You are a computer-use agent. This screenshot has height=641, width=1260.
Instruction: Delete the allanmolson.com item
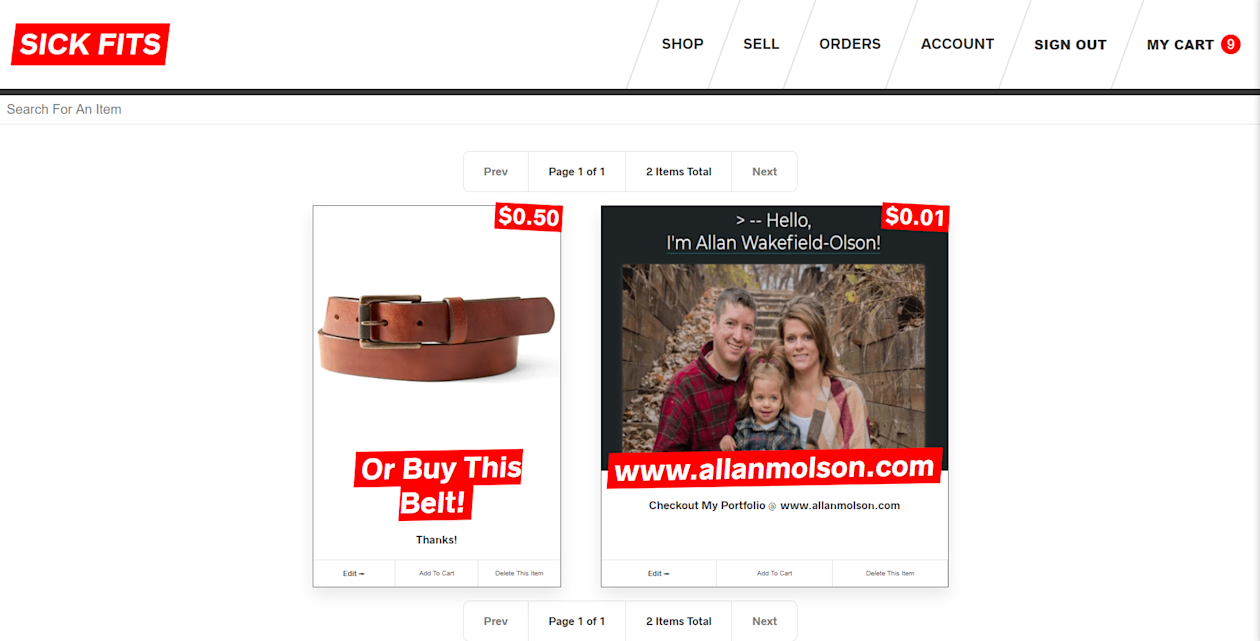(890, 573)
